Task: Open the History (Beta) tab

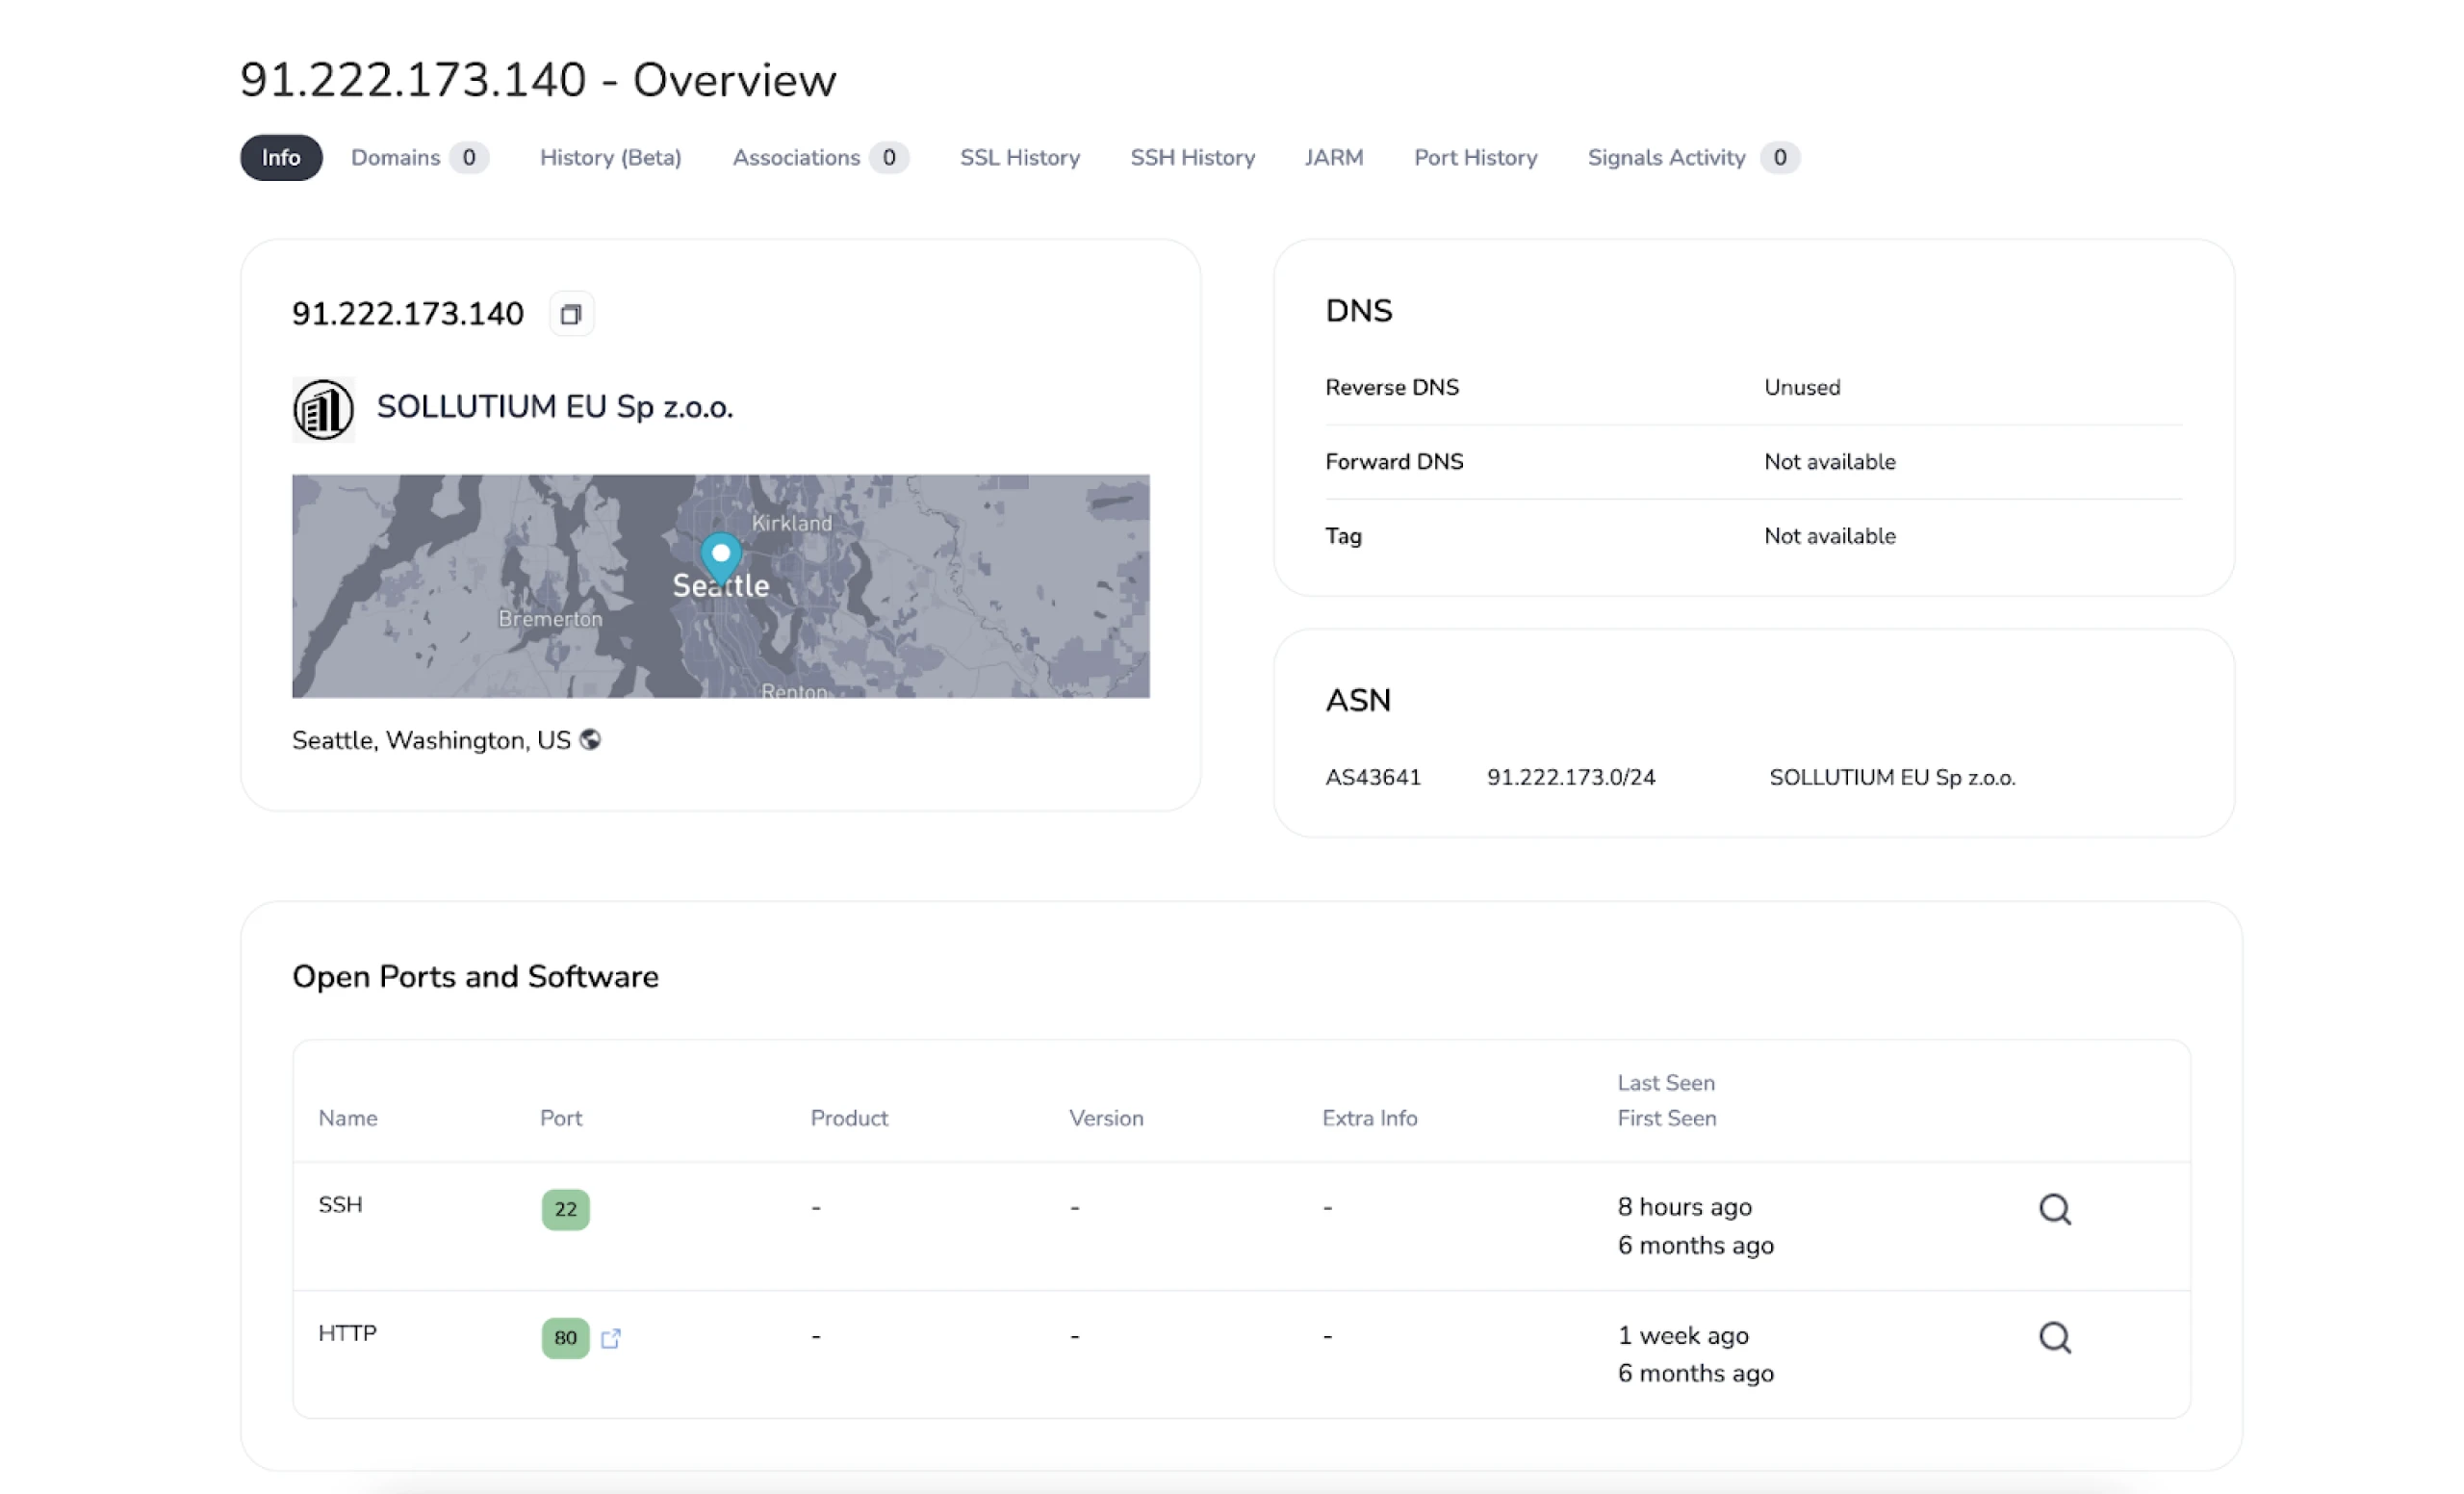Action: (610, 157)
